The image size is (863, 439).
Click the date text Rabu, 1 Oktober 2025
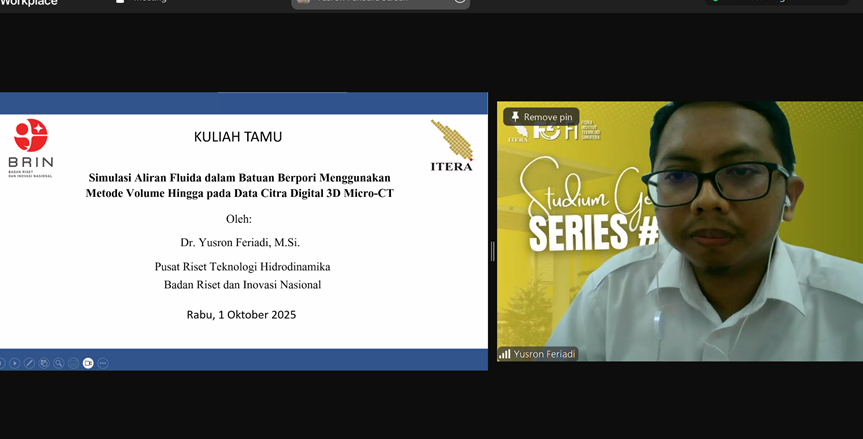[241, 314]
